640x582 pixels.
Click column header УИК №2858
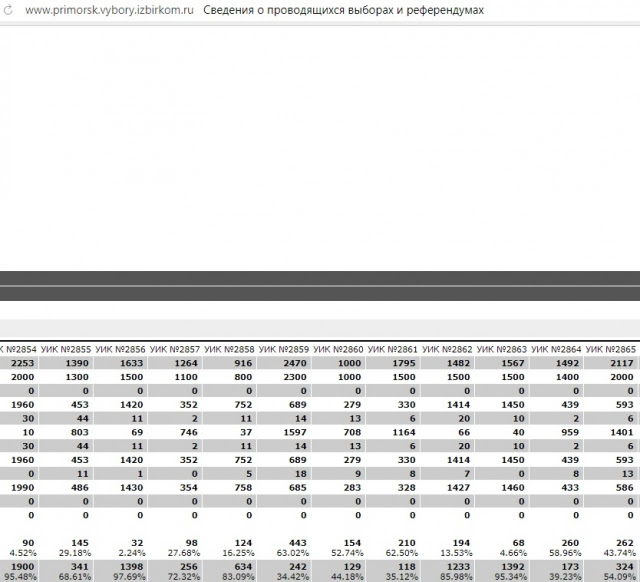click(229, 349)
